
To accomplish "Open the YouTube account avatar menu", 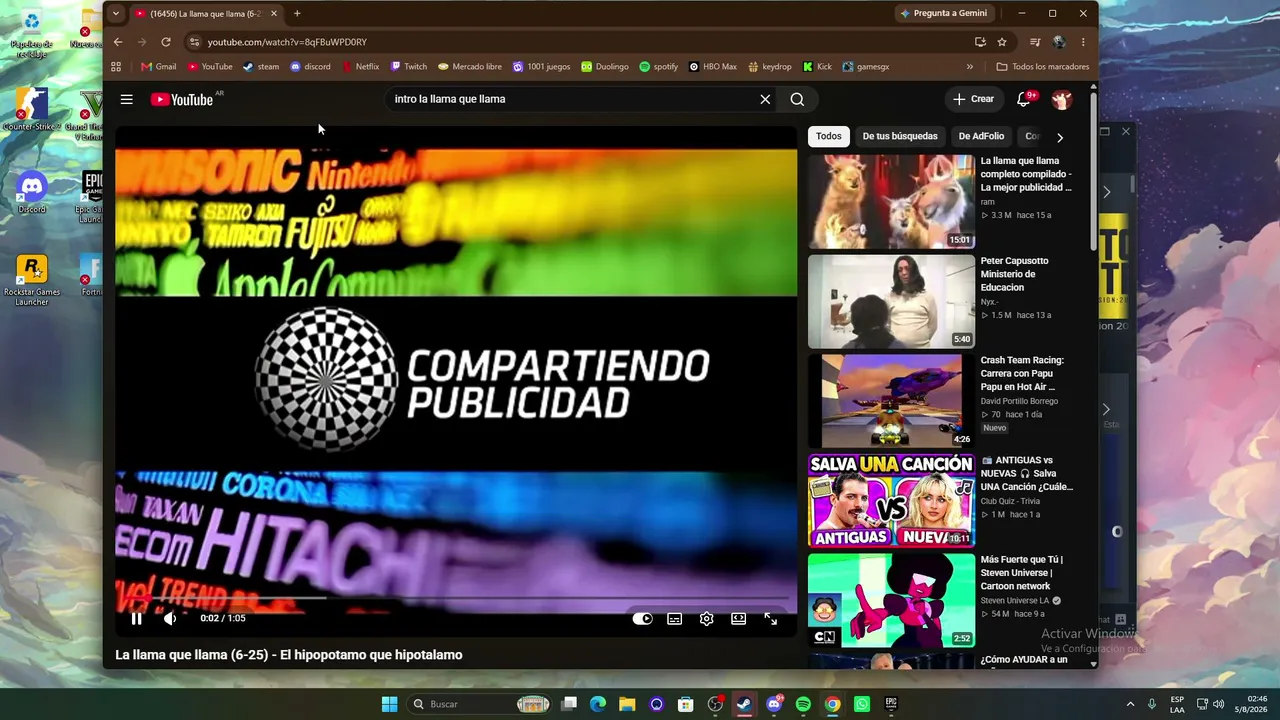I will (x=1062, y=99).
